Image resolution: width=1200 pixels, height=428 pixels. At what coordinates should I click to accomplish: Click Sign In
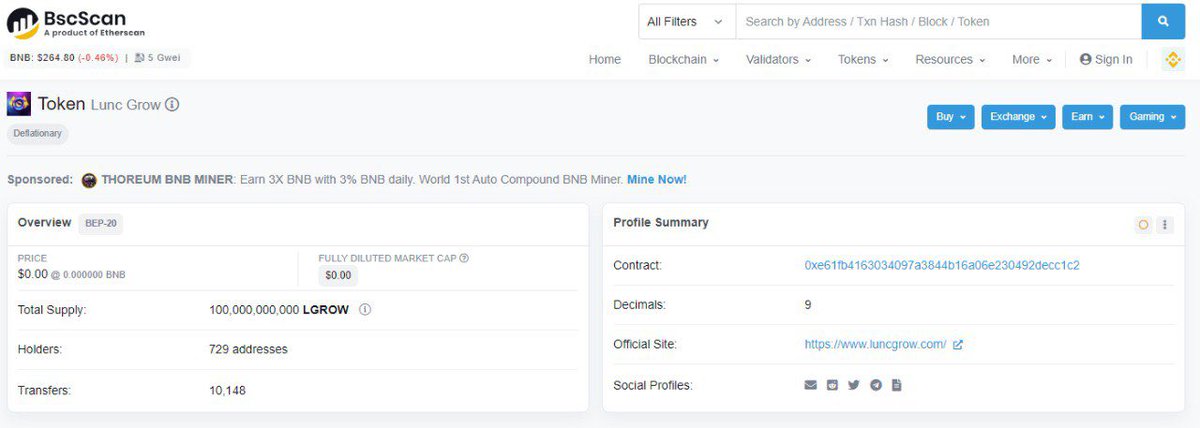point(1106,60)
